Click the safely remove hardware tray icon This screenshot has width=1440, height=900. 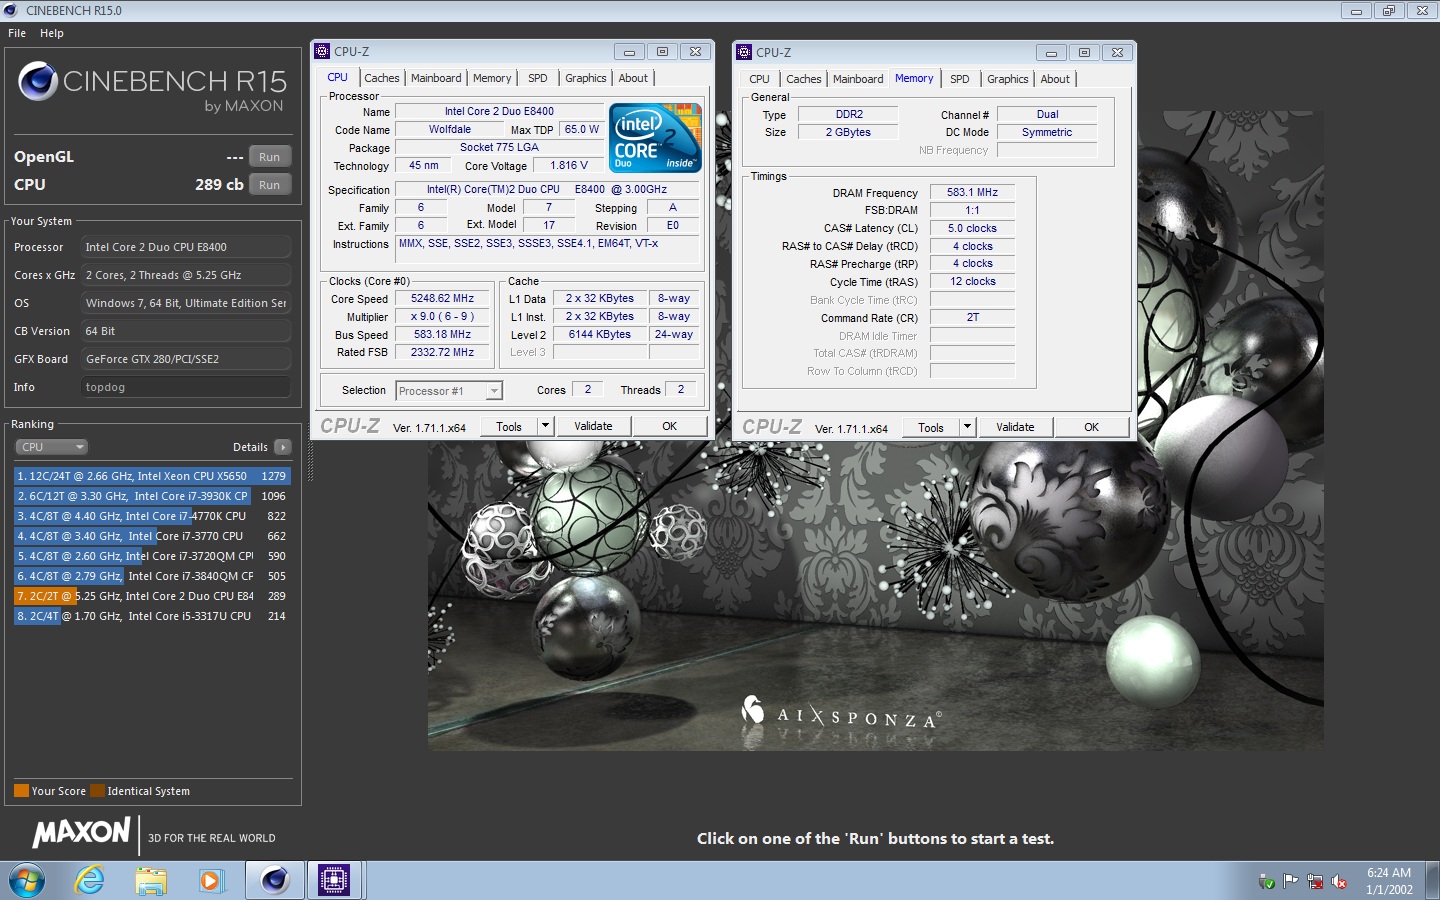[x=1266, y=882]
